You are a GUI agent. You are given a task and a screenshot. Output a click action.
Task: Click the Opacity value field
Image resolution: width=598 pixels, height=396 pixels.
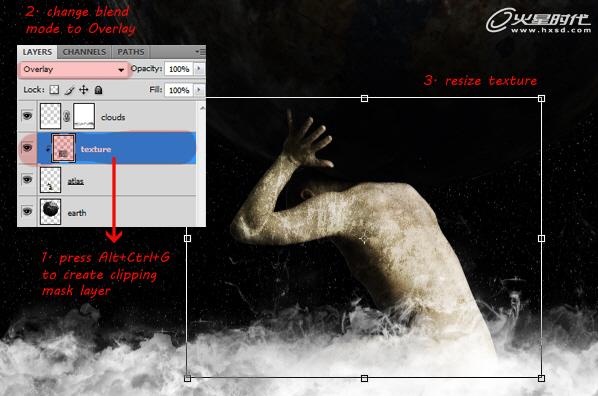pos(179,69)
